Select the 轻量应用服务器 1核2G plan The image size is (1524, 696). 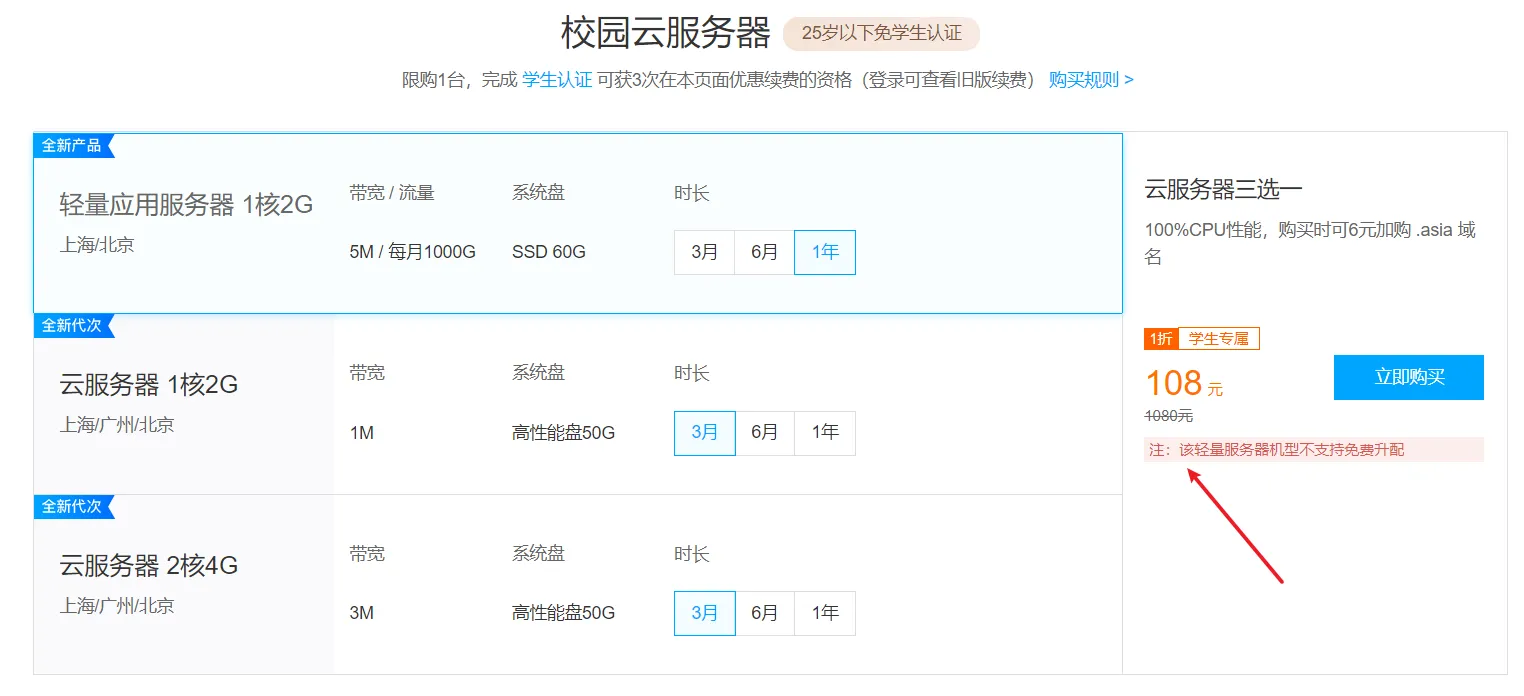pyautogui.click(x=186, y=205)
